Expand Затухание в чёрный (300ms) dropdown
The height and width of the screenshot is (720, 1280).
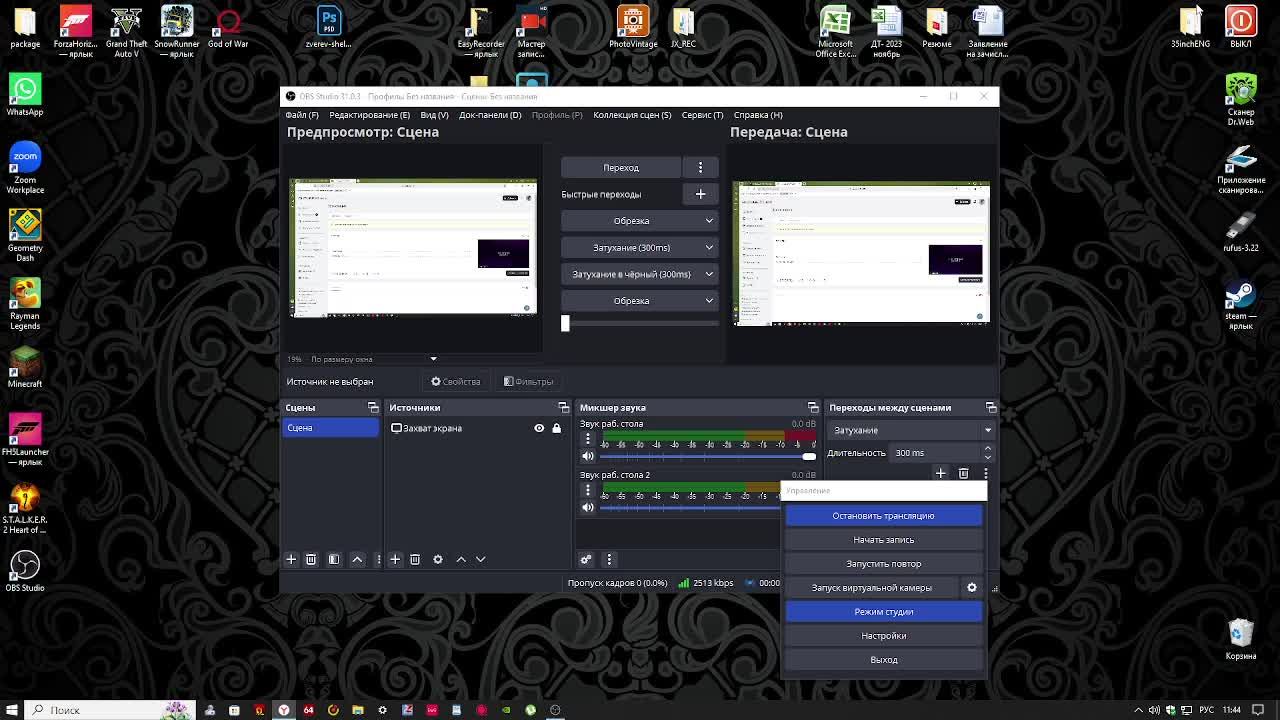[x=709, y=274]
